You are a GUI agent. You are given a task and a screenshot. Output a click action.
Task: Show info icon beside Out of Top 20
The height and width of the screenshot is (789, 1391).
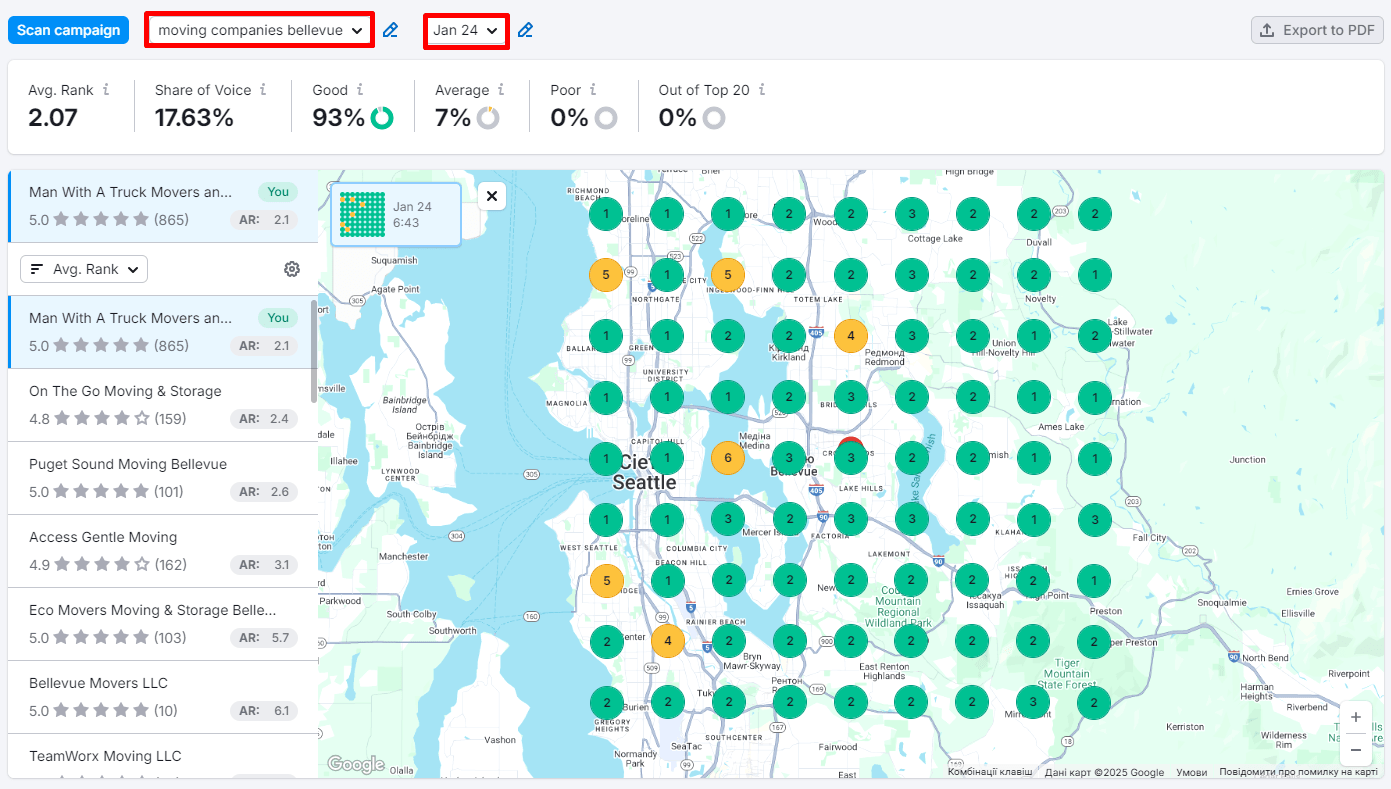(x=762, y=89)
